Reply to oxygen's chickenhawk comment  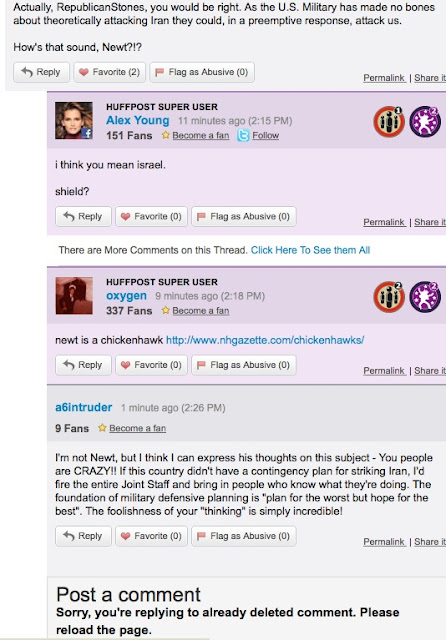click(x=83, y=365)
